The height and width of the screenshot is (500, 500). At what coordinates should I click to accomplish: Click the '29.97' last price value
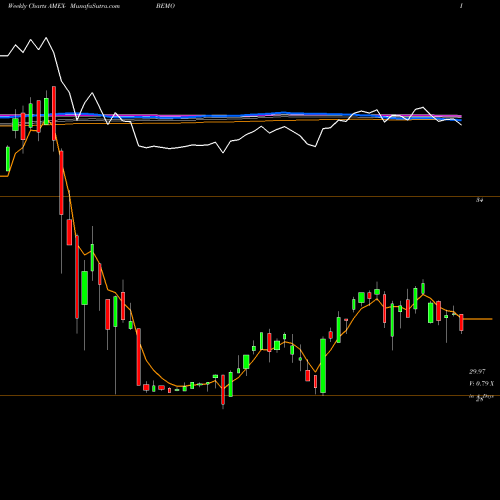477,371
